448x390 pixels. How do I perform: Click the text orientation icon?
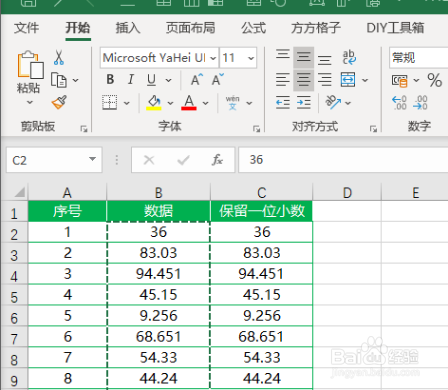333,102
